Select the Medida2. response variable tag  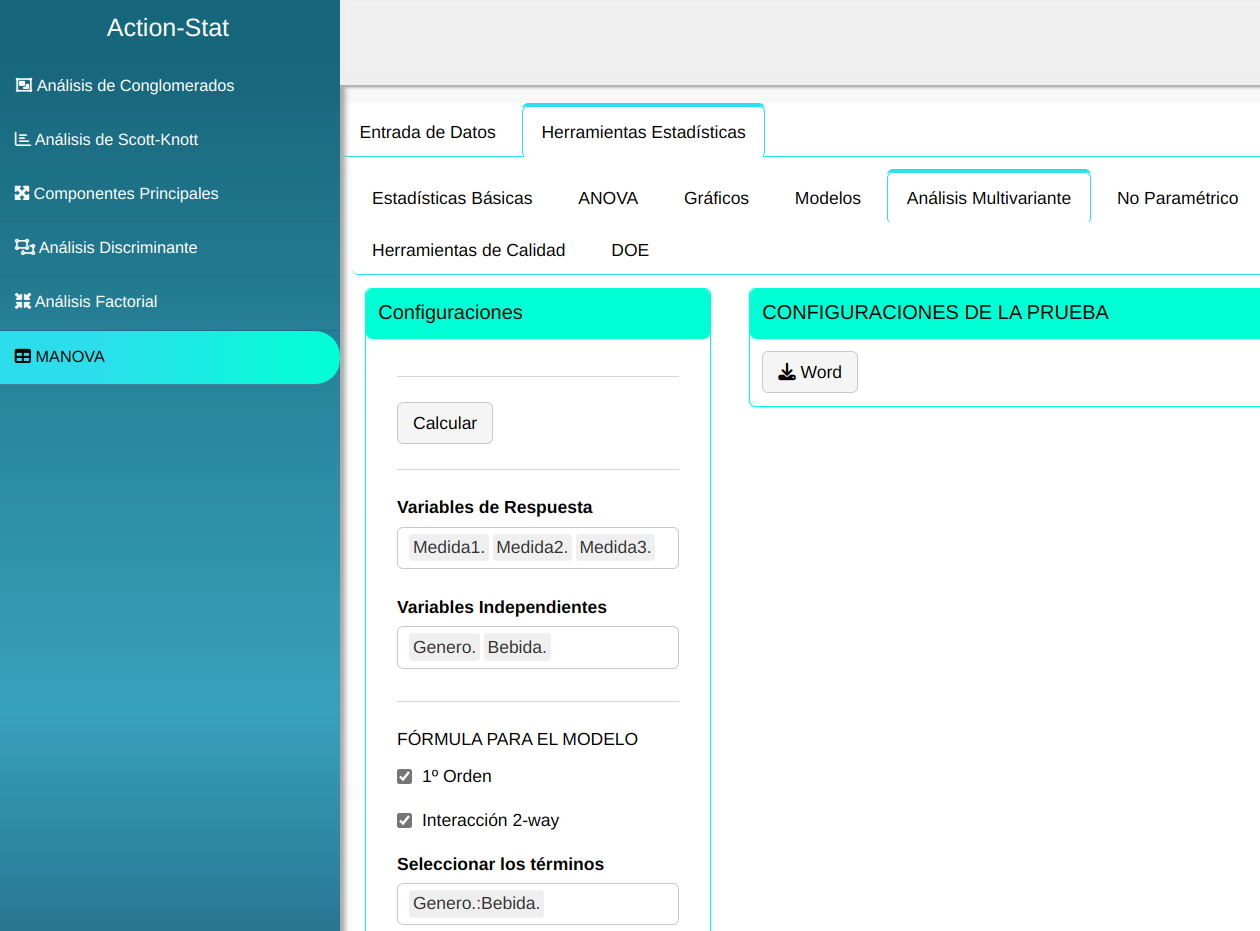click(x=532, y=548)
